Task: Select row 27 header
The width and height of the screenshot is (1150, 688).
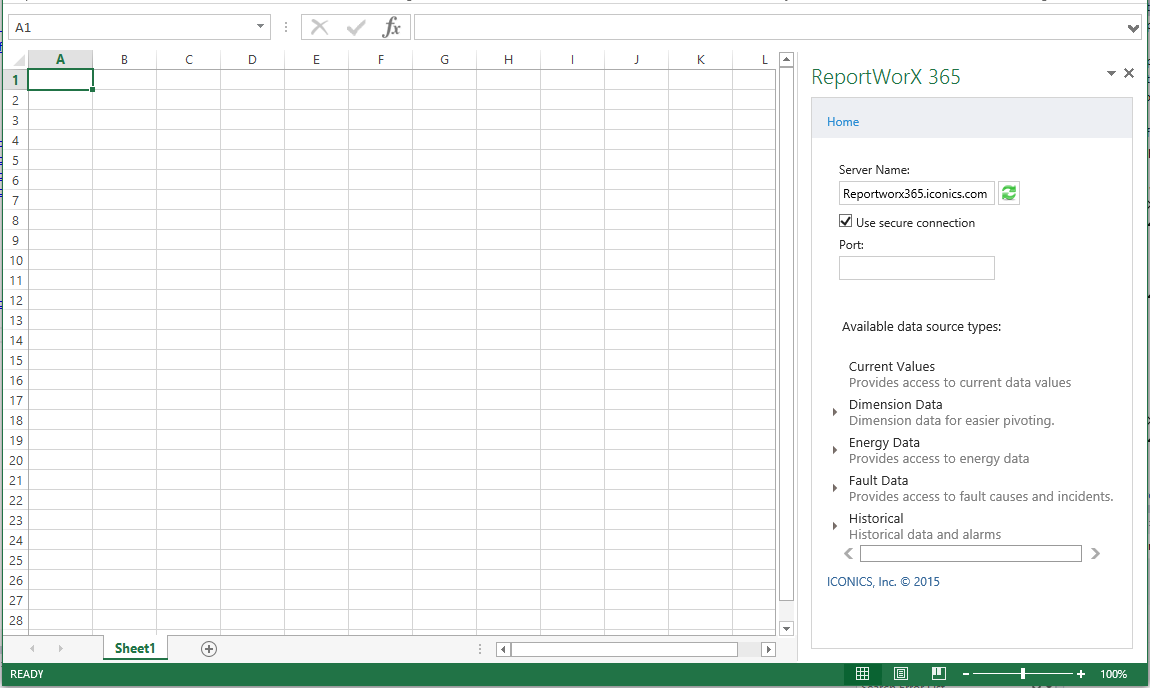Action: coord(15,601)
